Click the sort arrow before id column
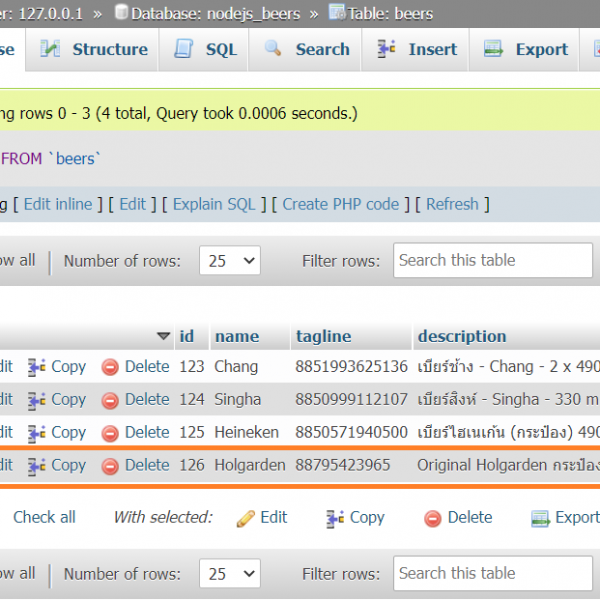The width and height of the screenshot is (600, 600). (x=164, y=336)
